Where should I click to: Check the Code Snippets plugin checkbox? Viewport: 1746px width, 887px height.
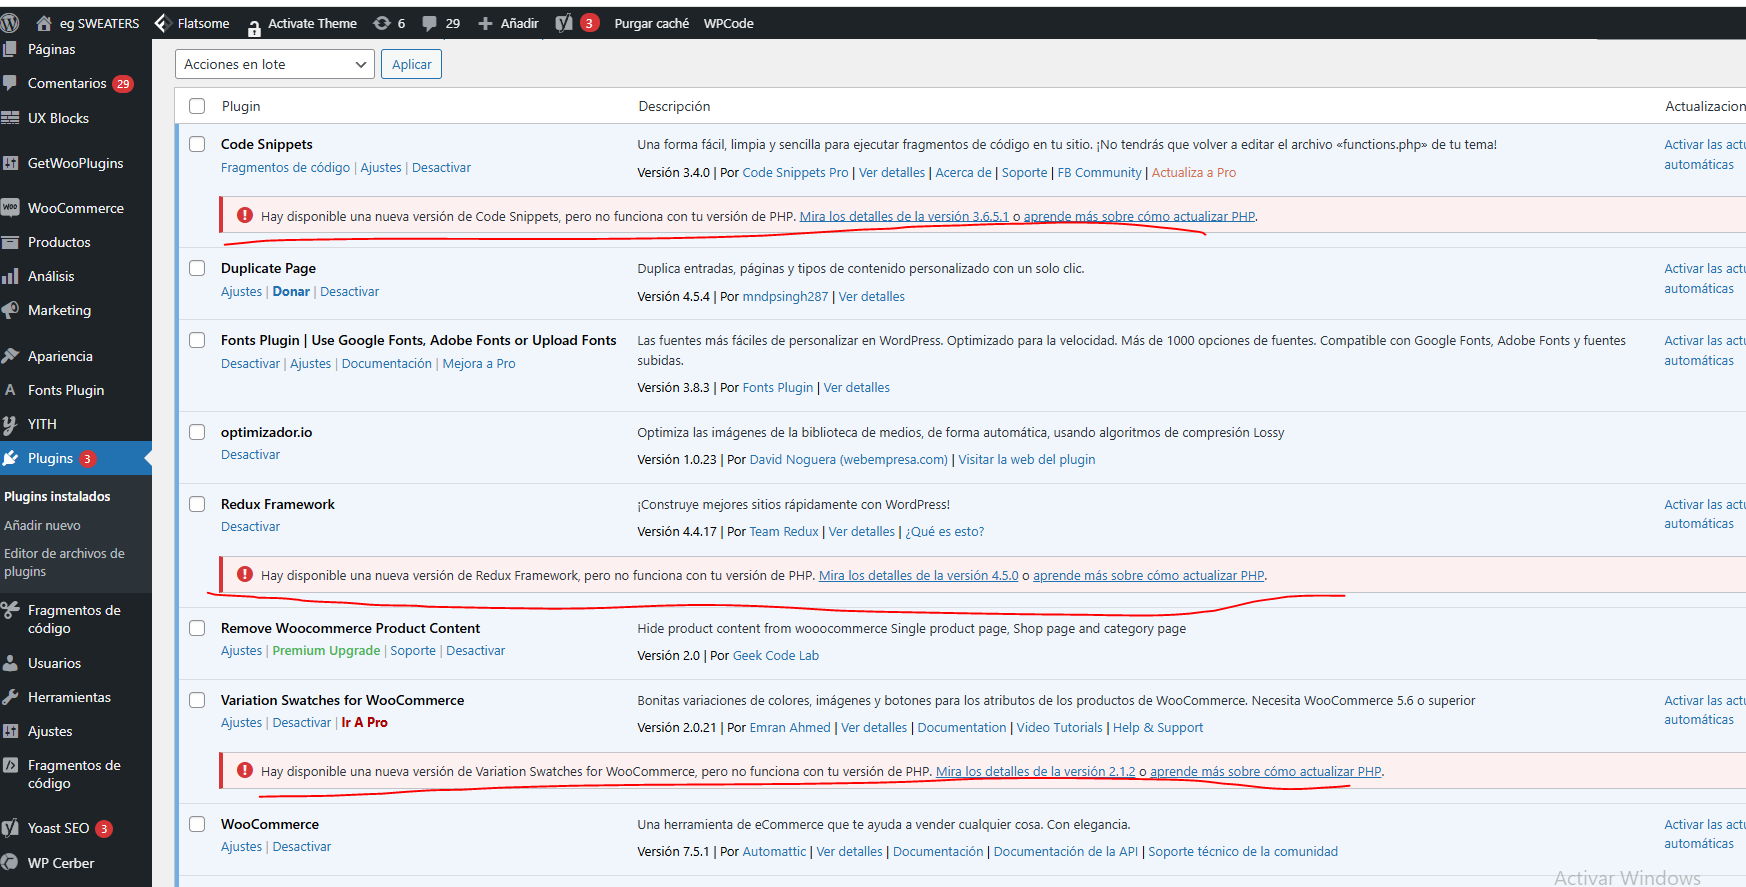(197, 144)
